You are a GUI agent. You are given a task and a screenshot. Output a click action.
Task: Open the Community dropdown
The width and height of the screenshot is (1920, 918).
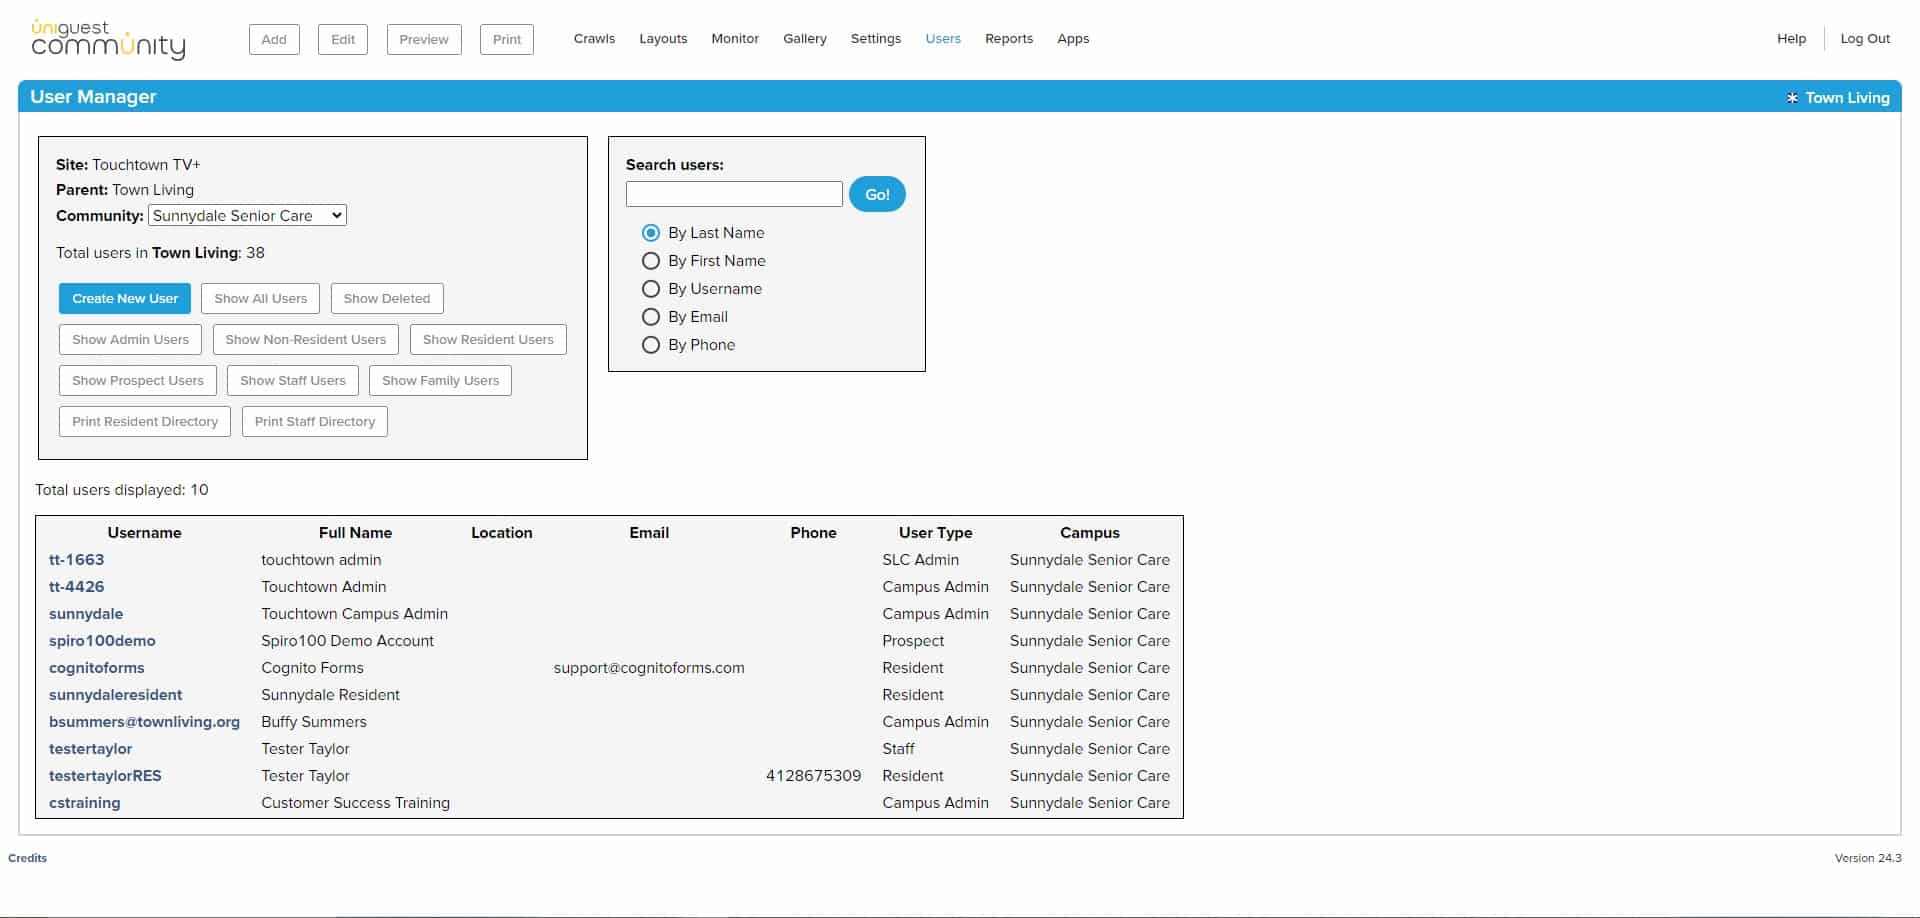point(247,215)
